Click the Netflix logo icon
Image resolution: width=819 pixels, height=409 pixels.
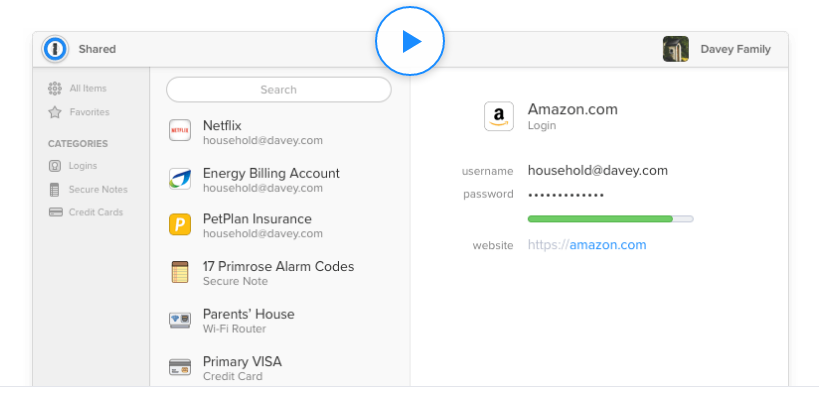pos(180,132)
